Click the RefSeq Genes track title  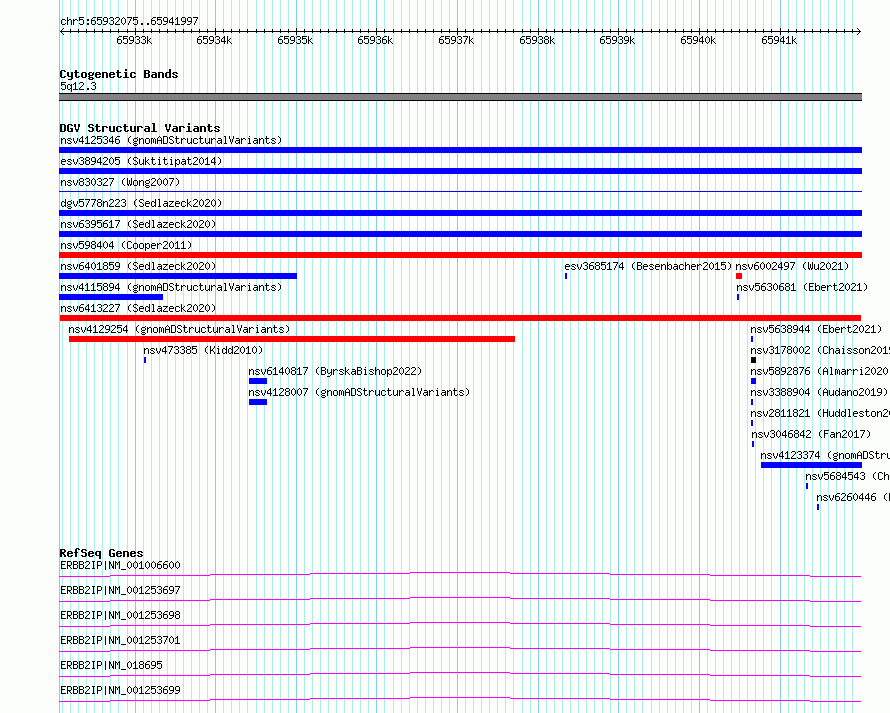[102, 553]
